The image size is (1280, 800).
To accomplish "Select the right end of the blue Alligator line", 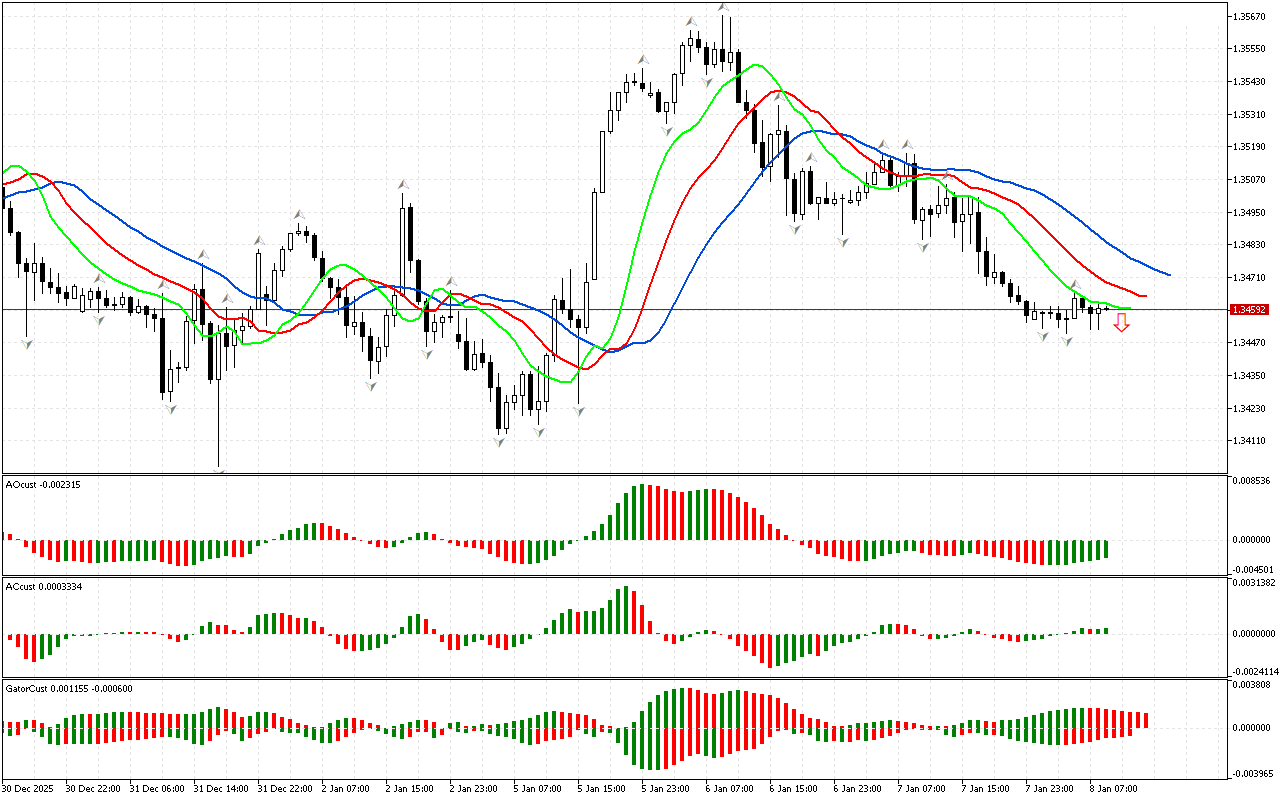I will pyautogui.click(x=1169, y=274).
